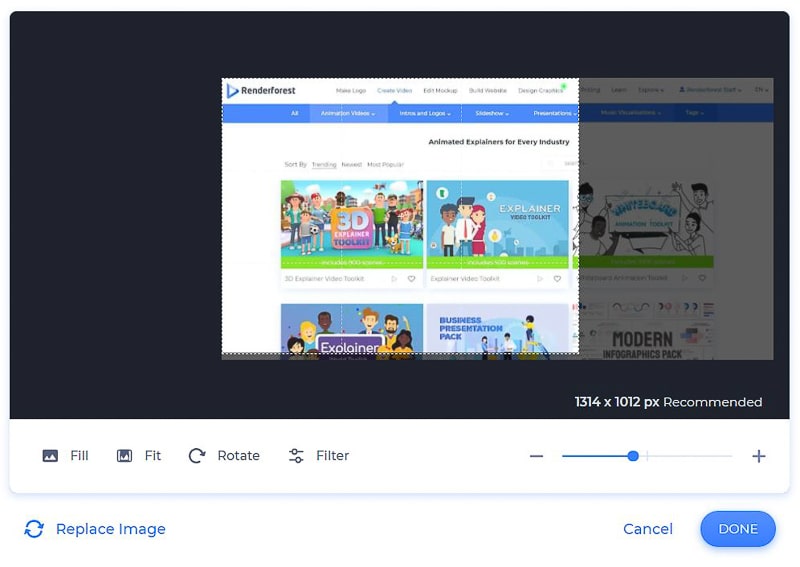The width and height of the screenshot is (800, 567).
Task: Click the zoom in plus icon
Action: pos(759,456)
